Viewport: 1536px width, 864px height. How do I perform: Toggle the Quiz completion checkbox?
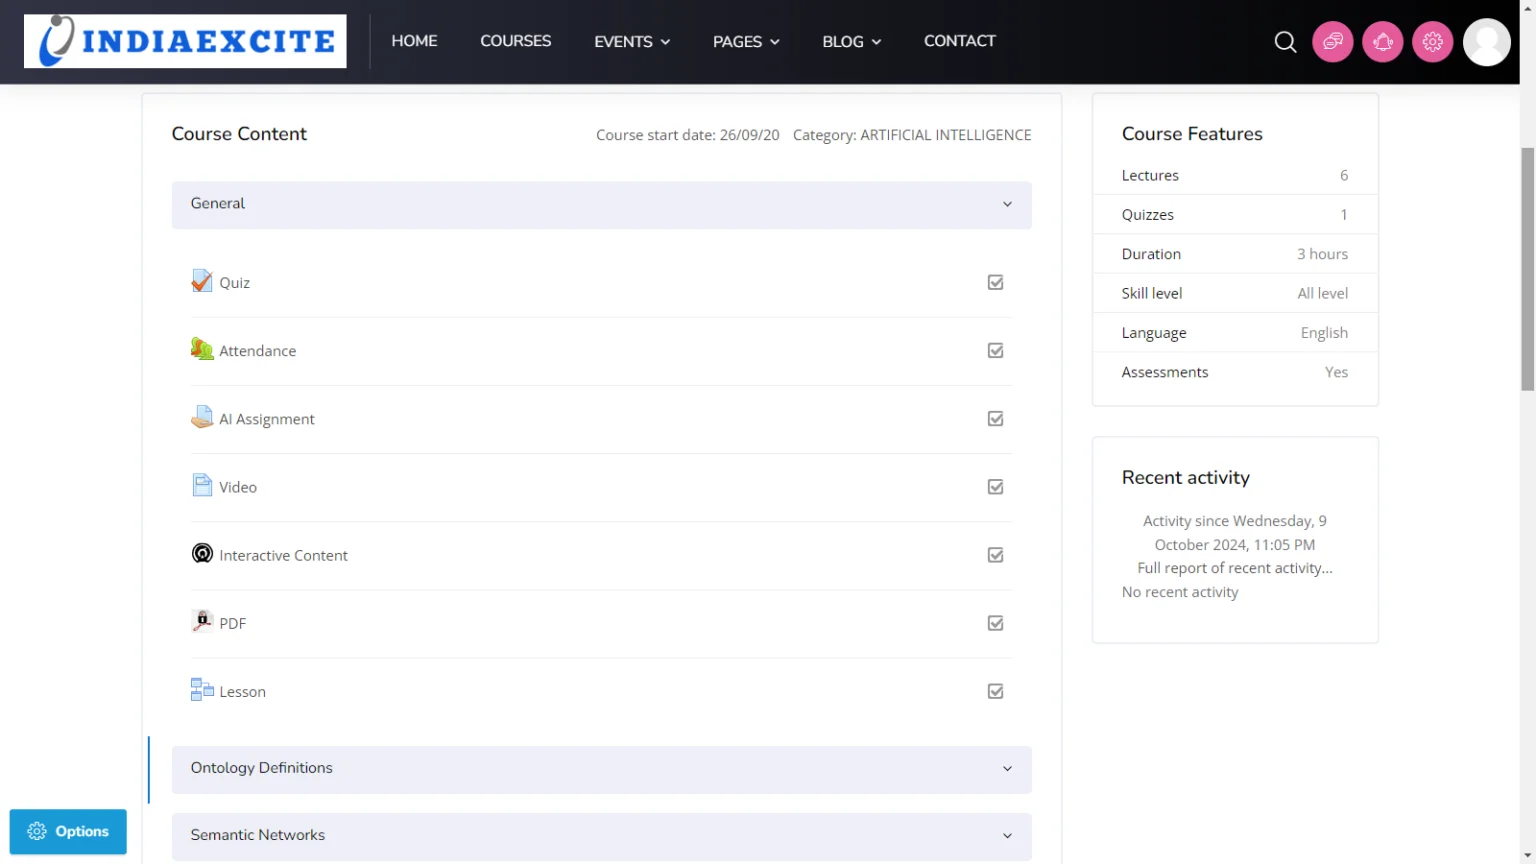995,282
